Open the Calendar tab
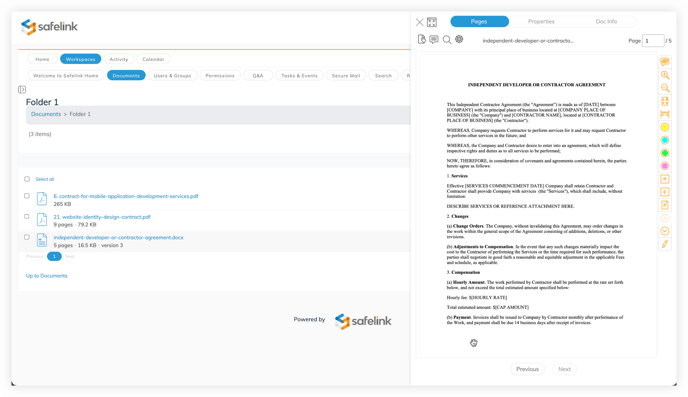The height and width of the screenshot is (397, 688). 153,59
